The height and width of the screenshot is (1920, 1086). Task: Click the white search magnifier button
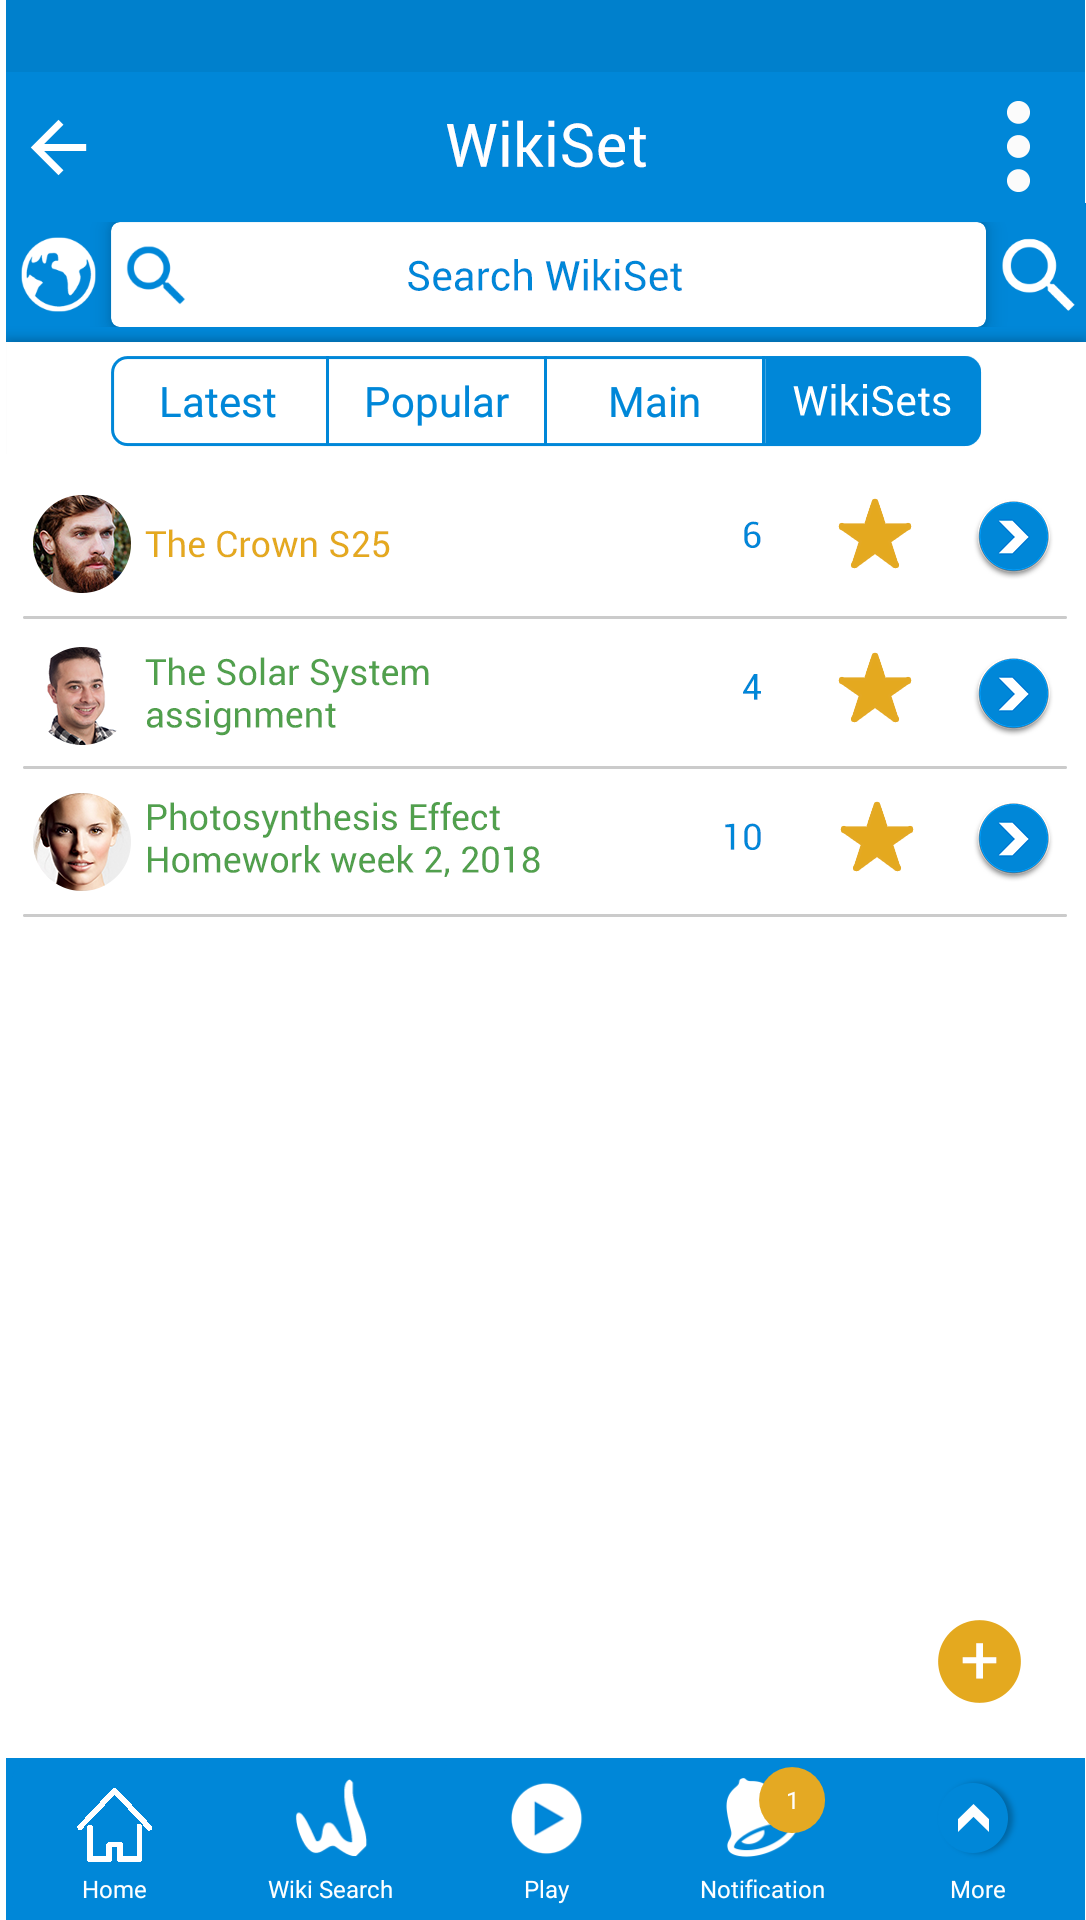[x=1037, y=274]
